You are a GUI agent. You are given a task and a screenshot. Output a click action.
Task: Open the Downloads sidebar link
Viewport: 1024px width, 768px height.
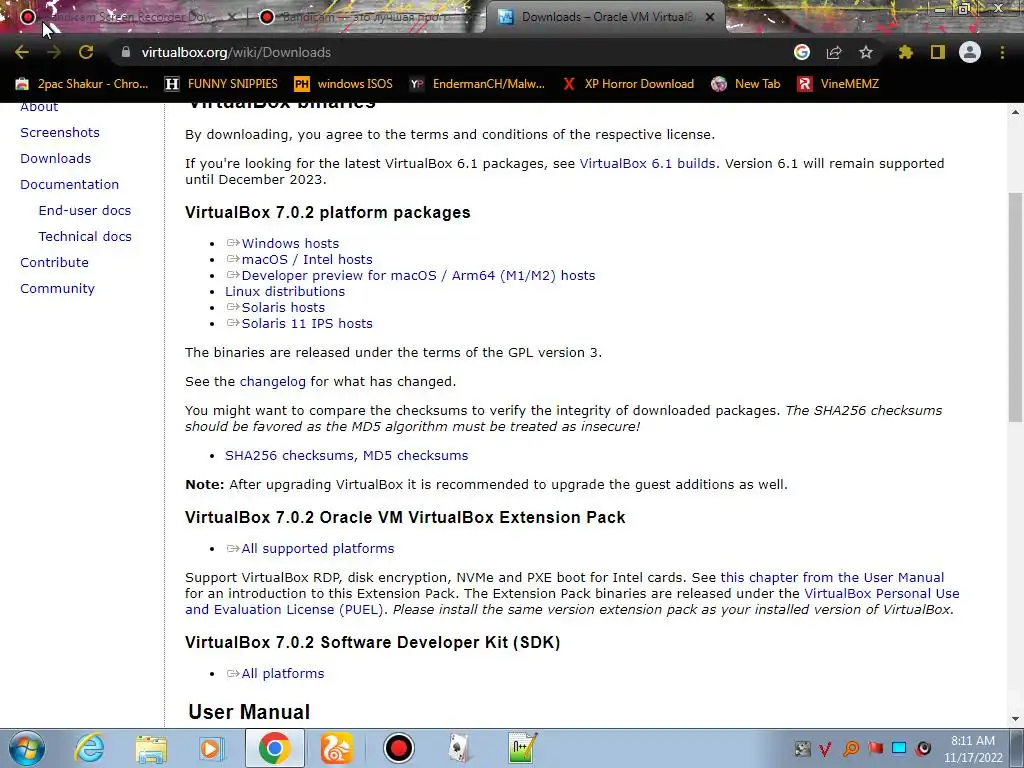(x=56, y=159)
